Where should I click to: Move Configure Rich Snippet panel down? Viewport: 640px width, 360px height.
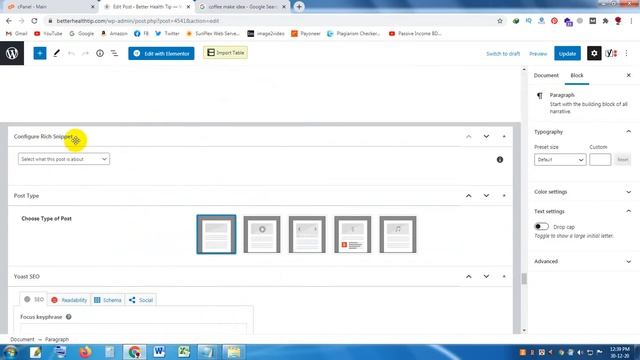[x=486, y=136]
